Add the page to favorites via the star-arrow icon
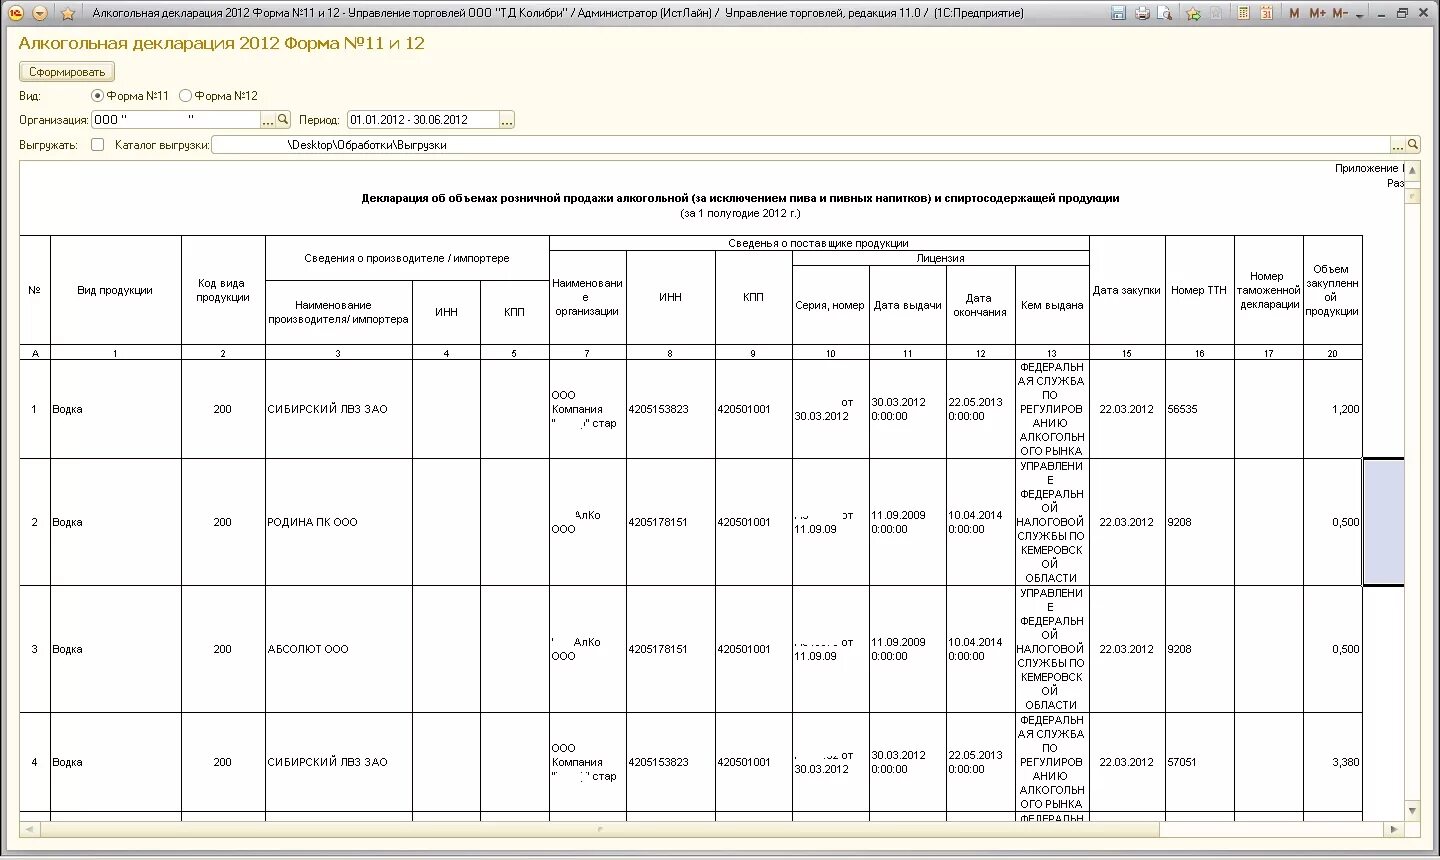This screenshot has width=1440, height=860. coord(1193,13)
